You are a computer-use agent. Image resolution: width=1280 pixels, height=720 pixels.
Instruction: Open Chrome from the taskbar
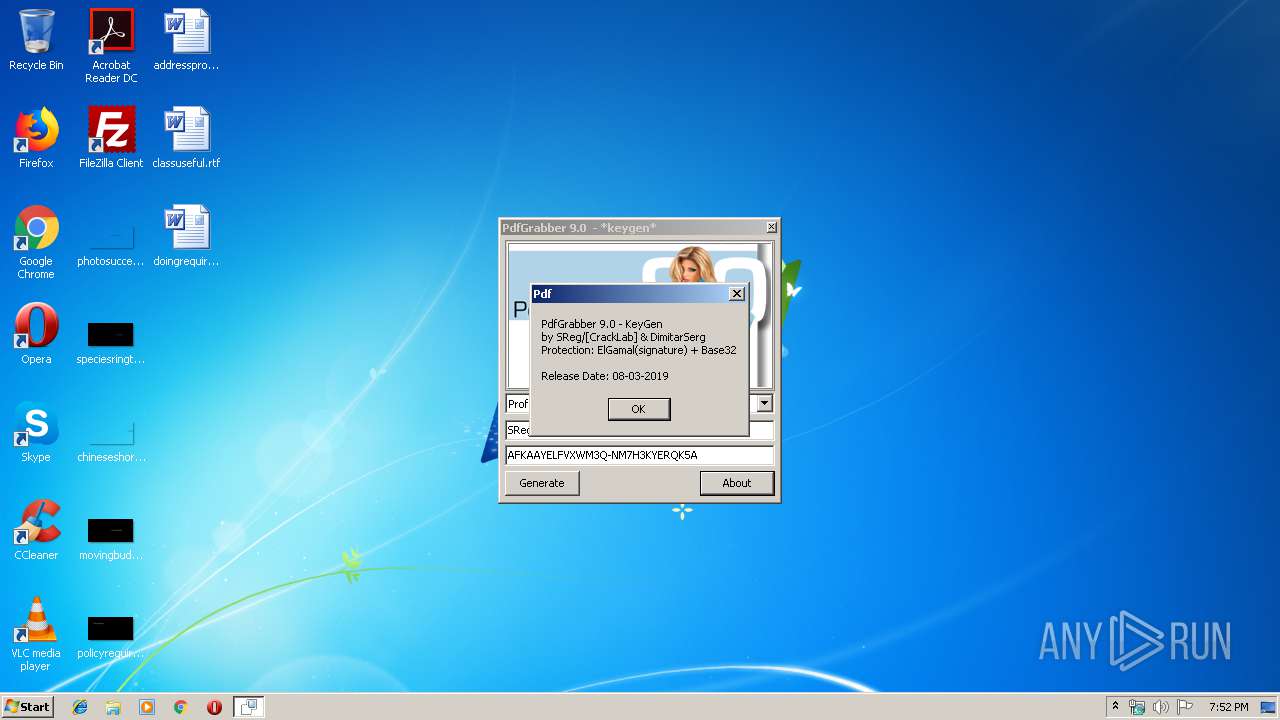[180, 707]
